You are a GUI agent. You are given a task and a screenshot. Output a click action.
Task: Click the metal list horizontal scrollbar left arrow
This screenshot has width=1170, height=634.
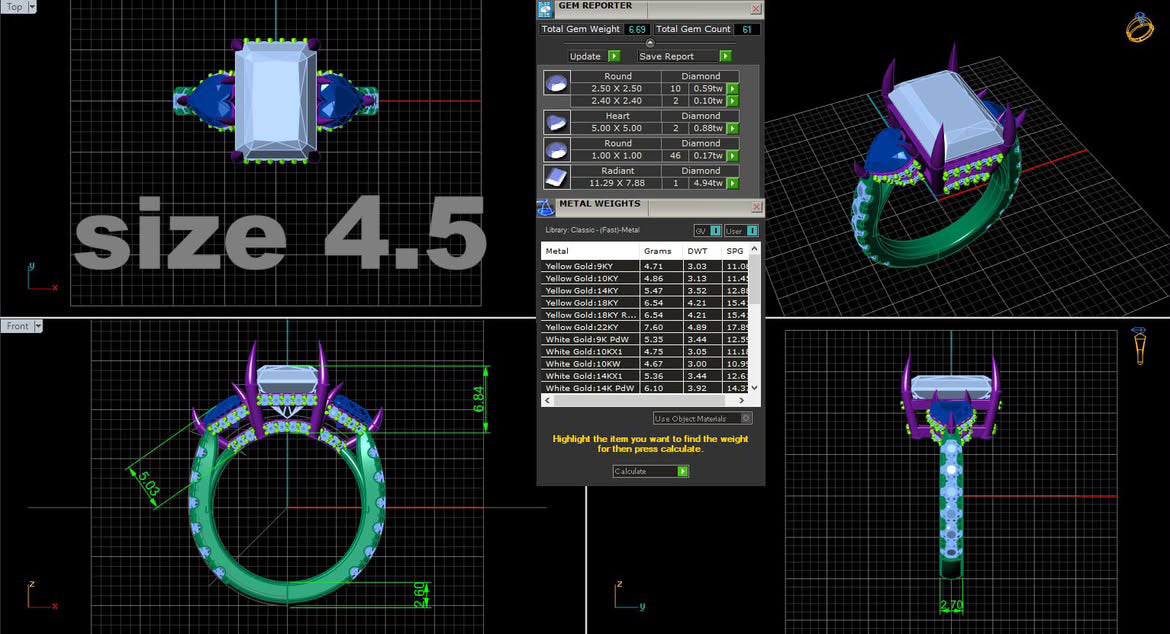(548, 401)
